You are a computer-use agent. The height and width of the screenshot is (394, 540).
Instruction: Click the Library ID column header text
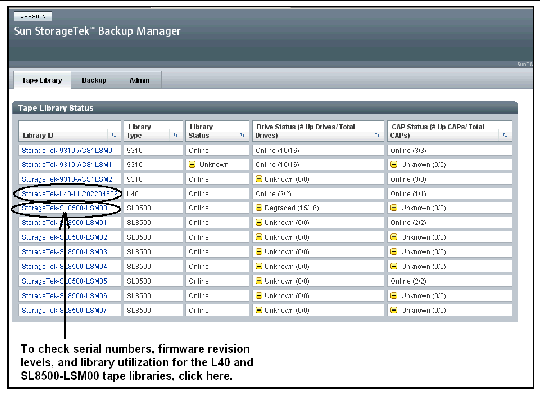coord(38,135)
